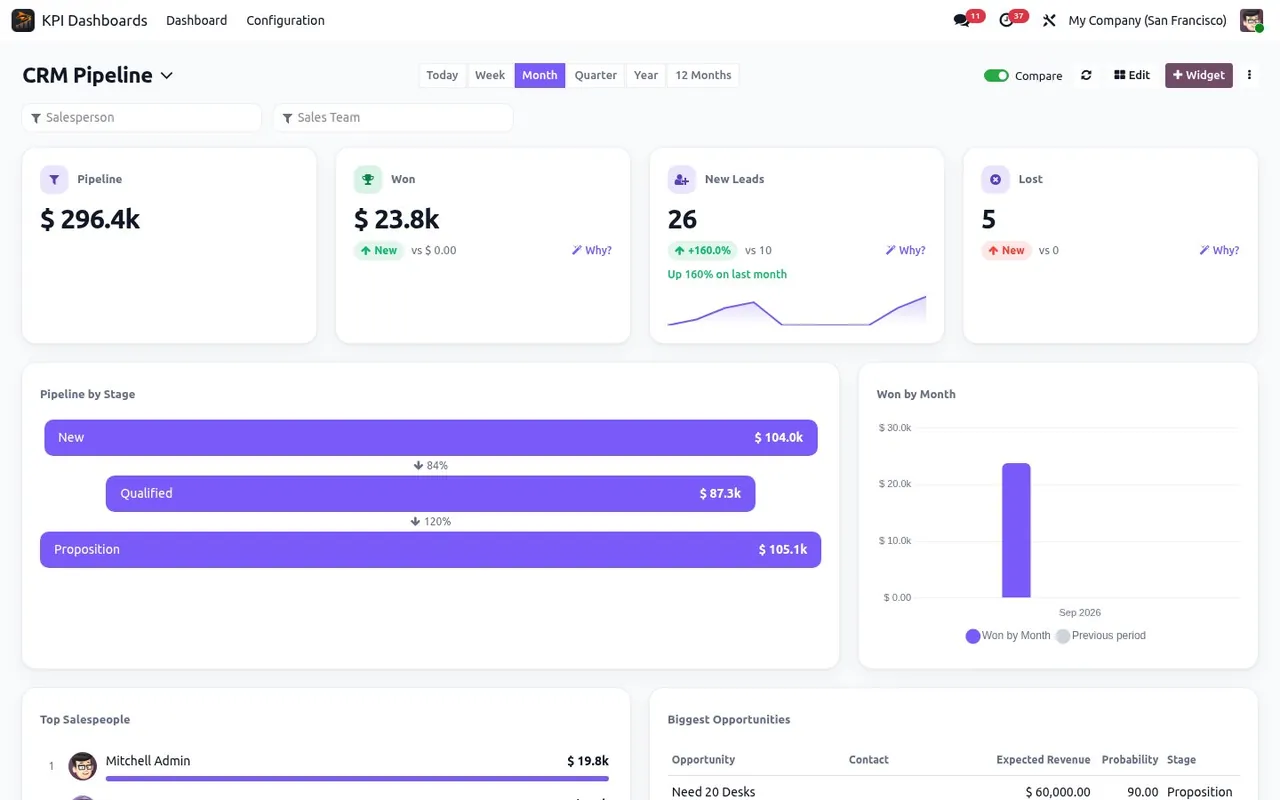The width and height of the screenshot is (1280, 800).
Task: Click the KPI Dashboards title
Action: tap(94, 20)
